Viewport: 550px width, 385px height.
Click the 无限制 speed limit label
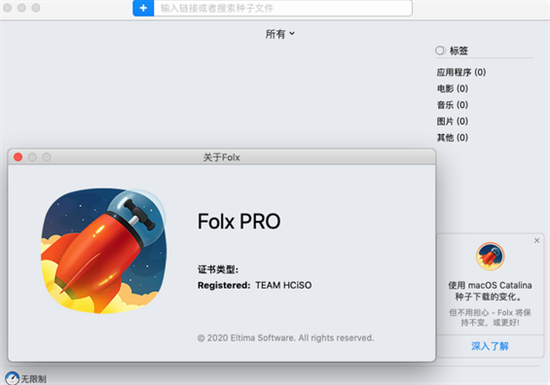pyautogui.click(x=34, y=379)
